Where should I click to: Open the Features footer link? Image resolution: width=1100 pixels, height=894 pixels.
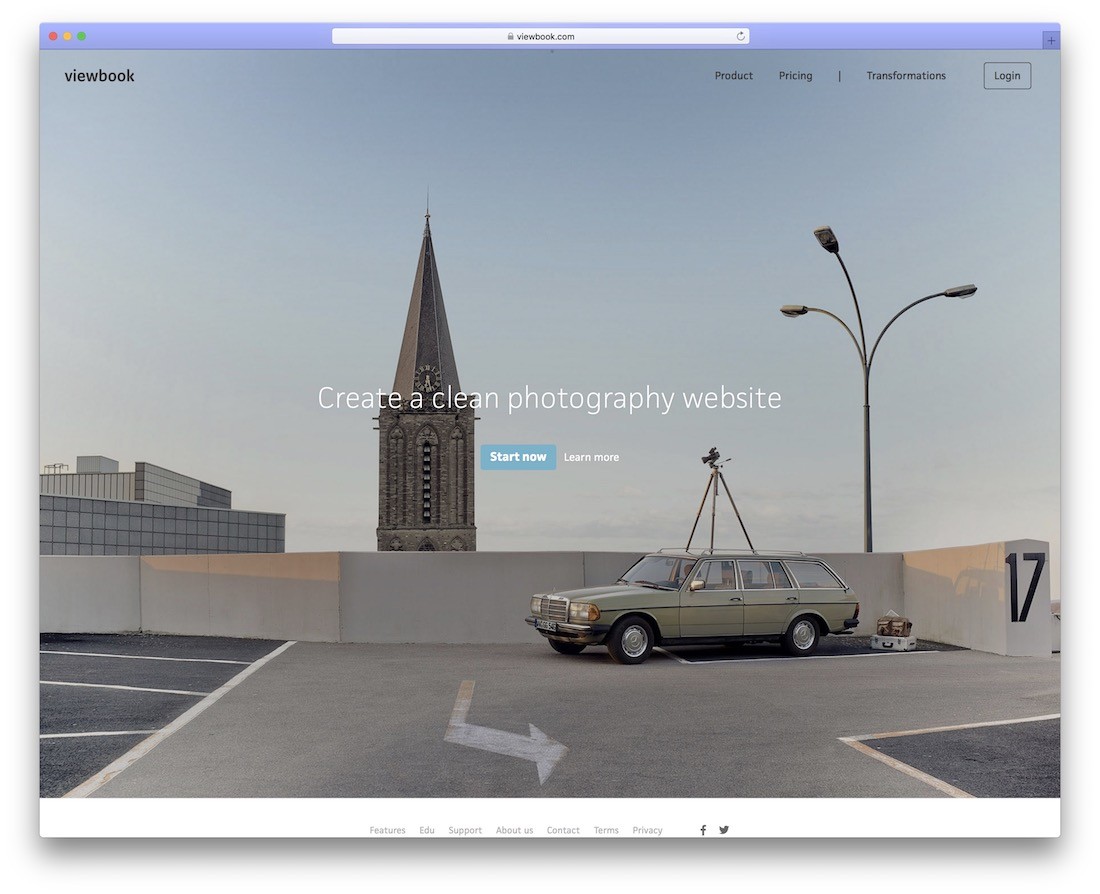tap(387, 830)
